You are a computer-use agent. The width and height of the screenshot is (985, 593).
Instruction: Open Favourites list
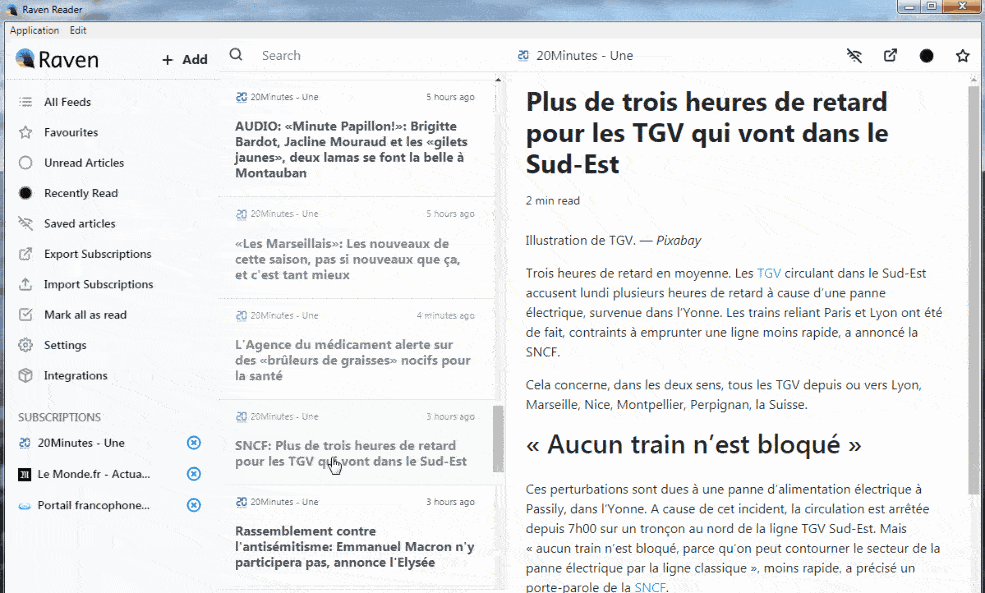click(x=71, y=132)
